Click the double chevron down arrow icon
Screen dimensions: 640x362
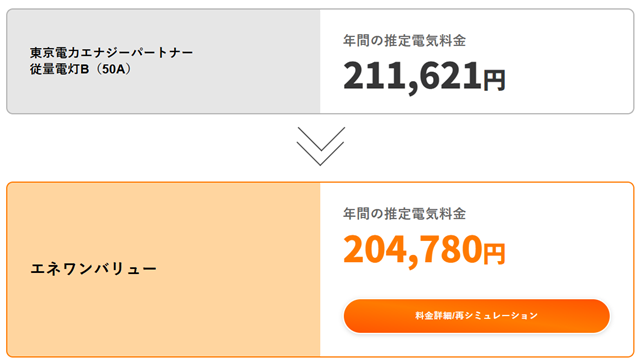pyautogui.click(x=320, y=146)
